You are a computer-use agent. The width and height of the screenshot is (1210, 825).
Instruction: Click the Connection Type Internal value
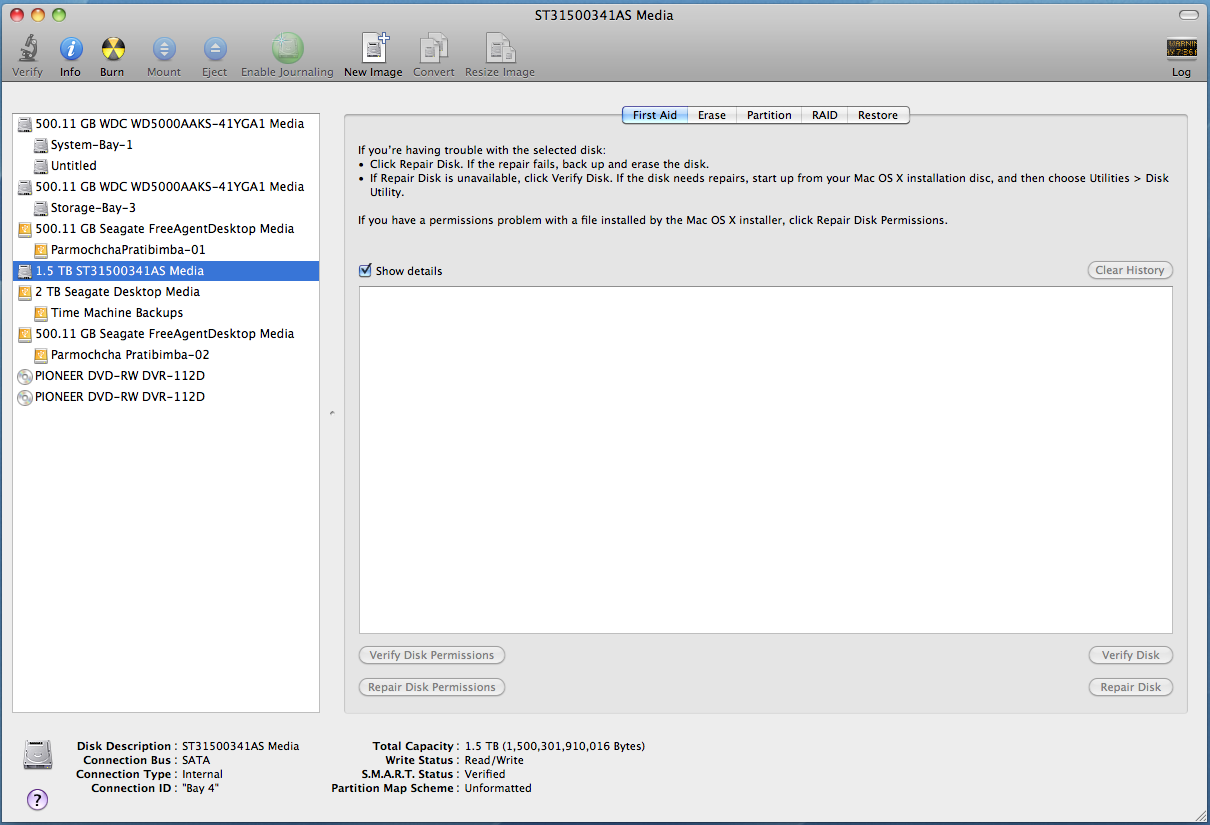(202, 774)
